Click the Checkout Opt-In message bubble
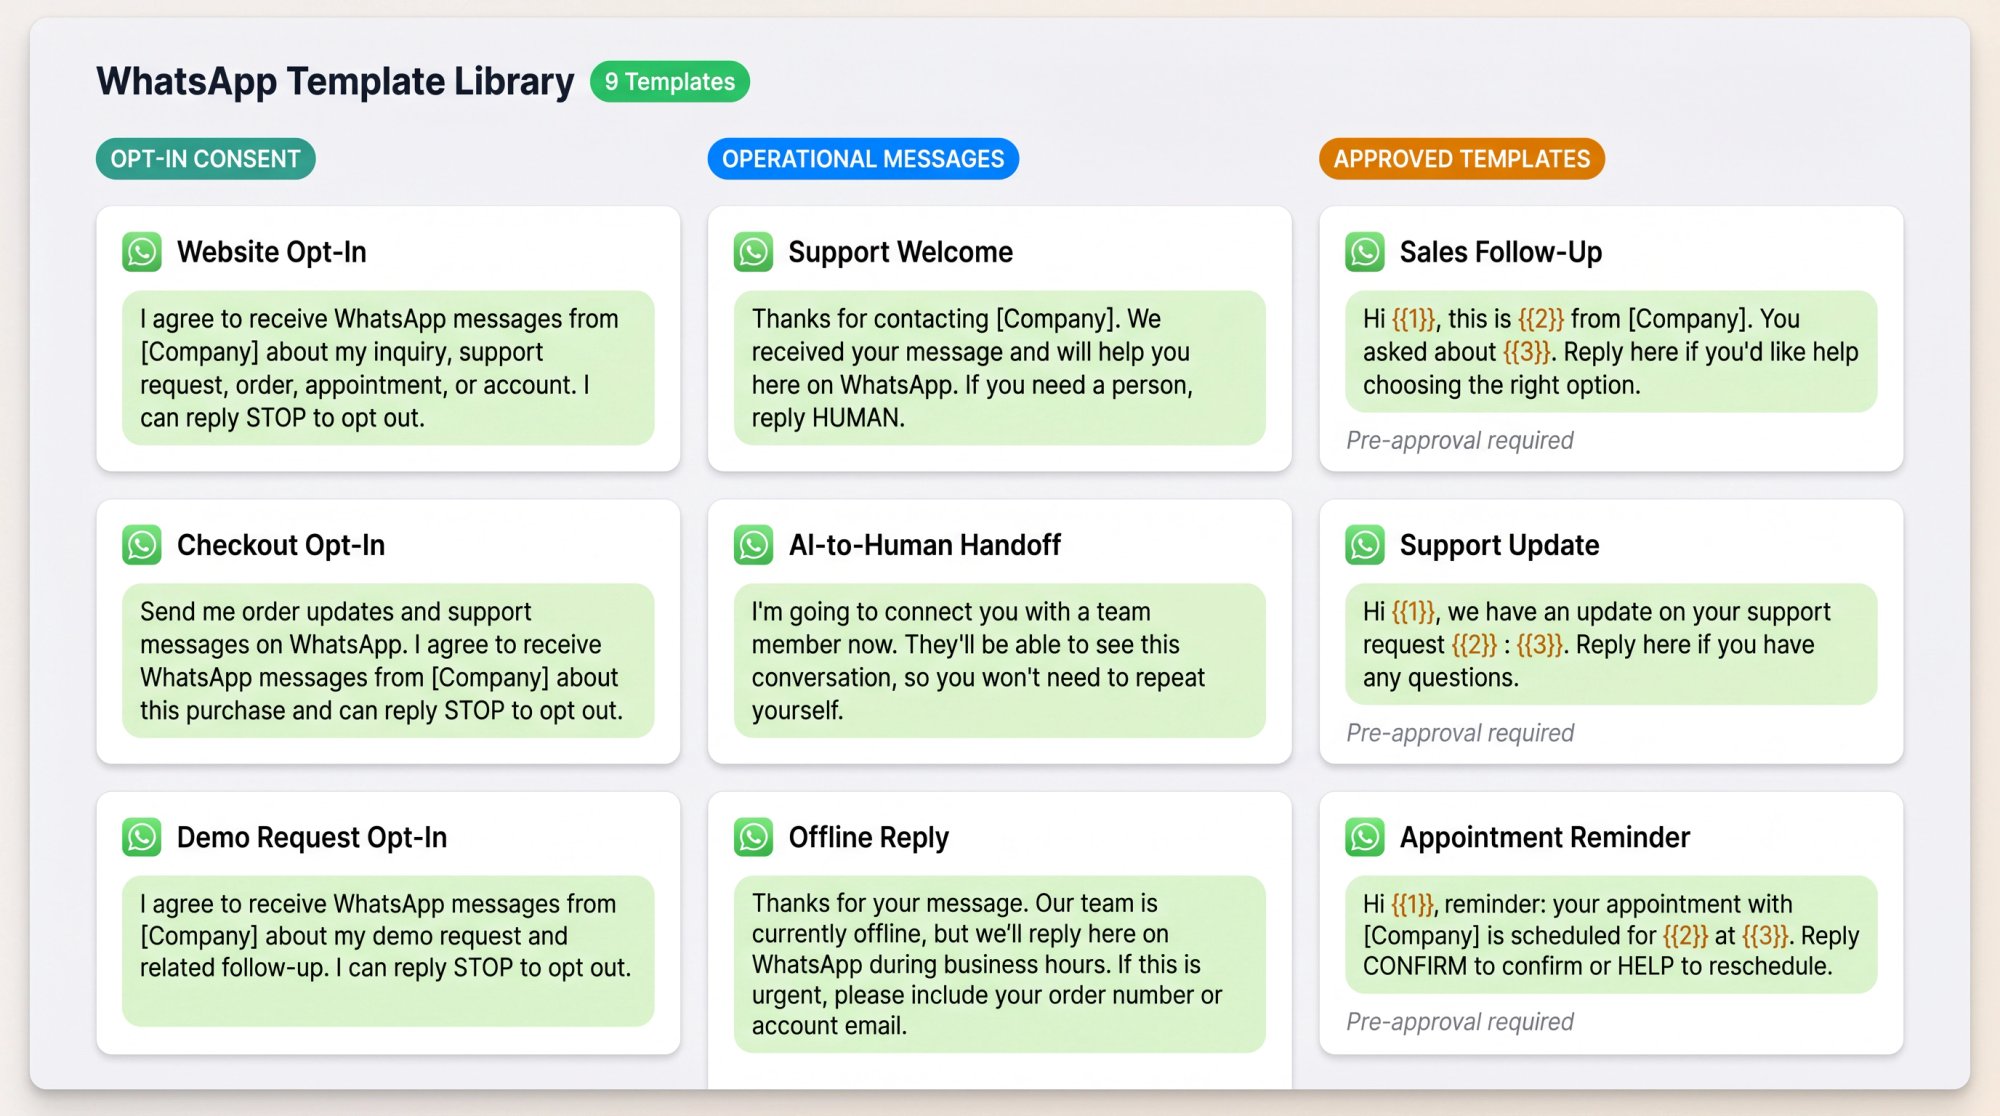This screenshot has width=2000, height=1116. coord(388,661)
